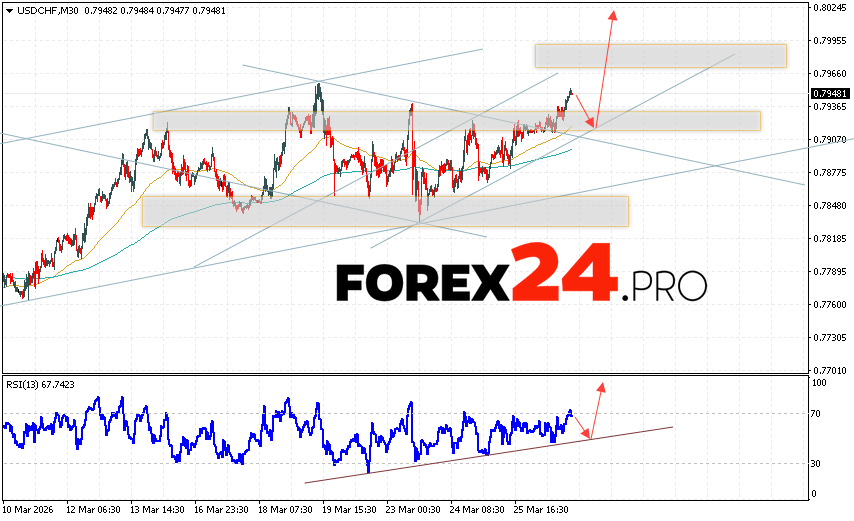The height and width of the screenshot is (521, 854).
Task: Select the RSI scale level 70
Action: coord(815,414)
